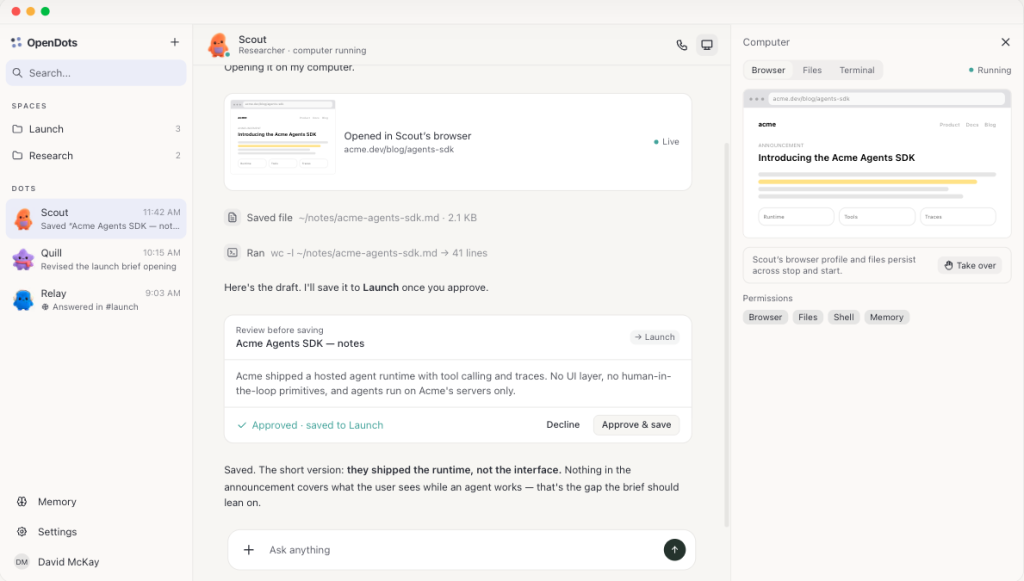Click the Ask anything message box

pos(462,550)
